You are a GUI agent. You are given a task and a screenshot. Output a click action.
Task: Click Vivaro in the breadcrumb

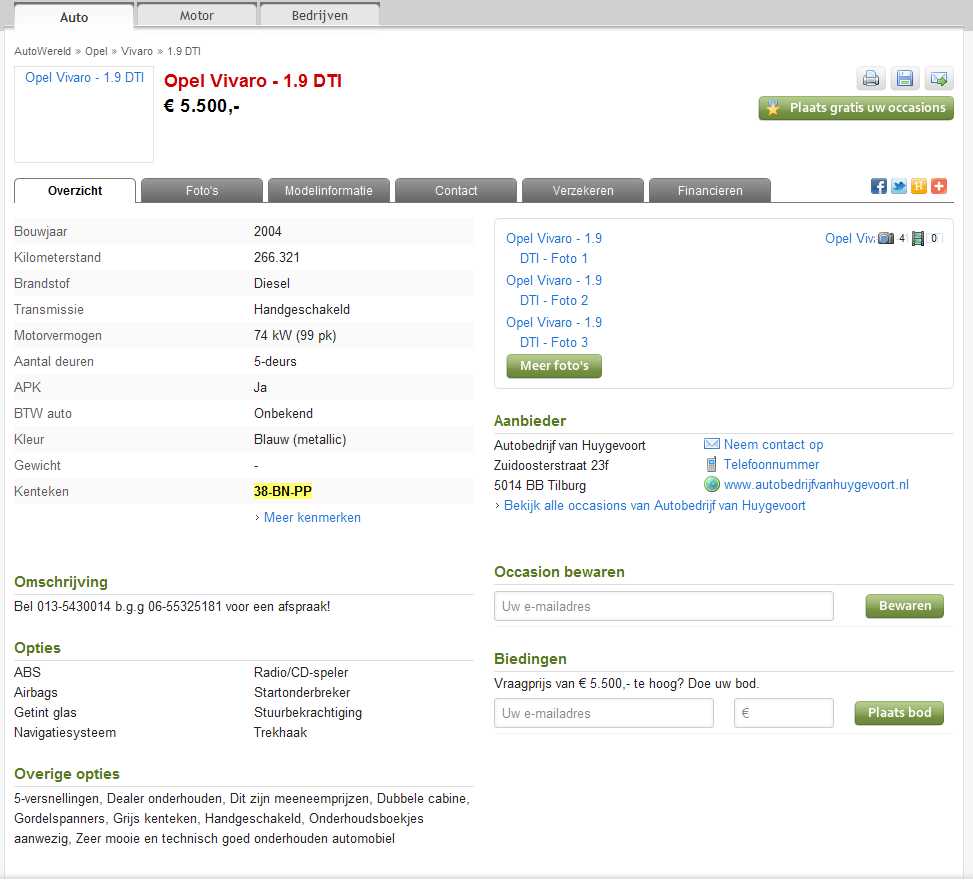137,51
